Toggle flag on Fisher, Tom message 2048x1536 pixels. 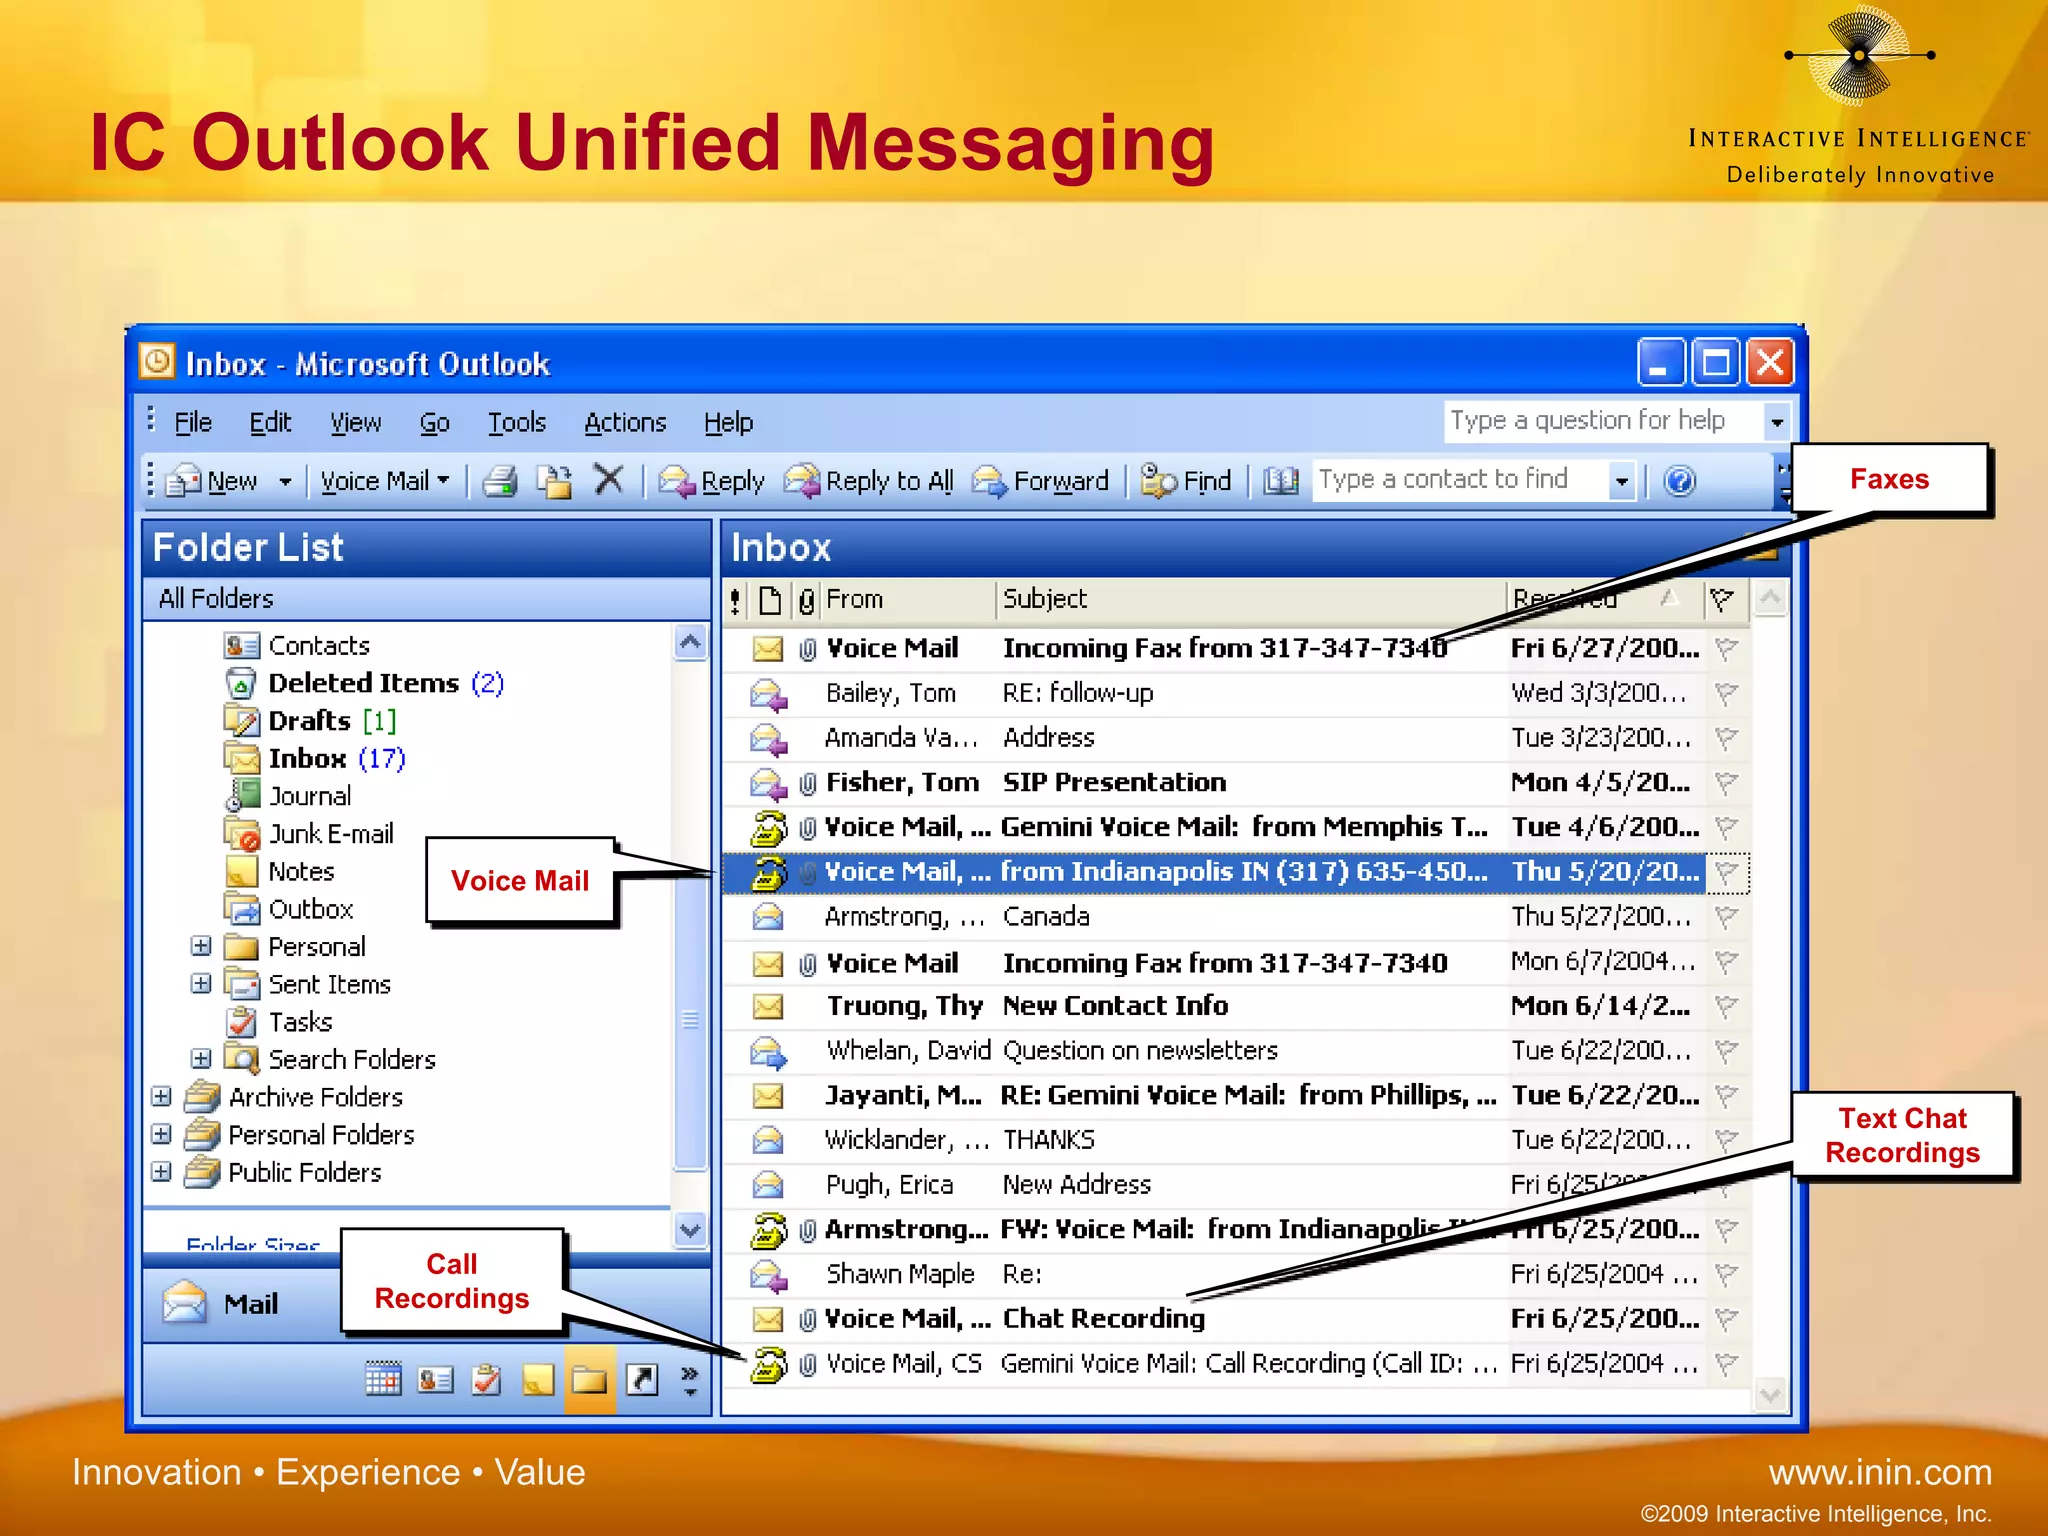(1726, 782)
